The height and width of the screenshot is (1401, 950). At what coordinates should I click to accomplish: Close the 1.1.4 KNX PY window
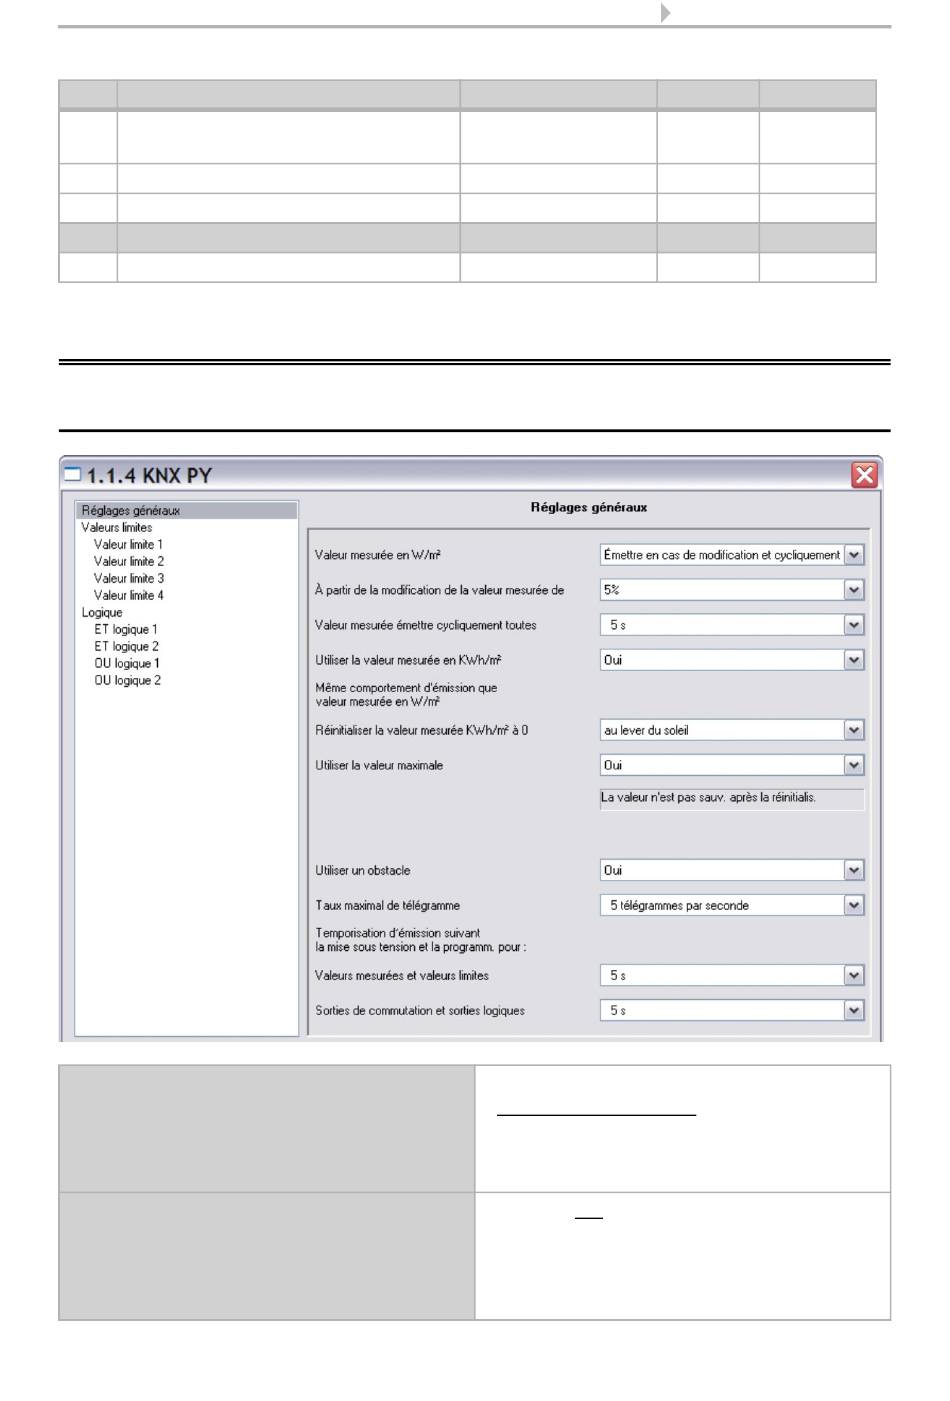tap(864, 475)
